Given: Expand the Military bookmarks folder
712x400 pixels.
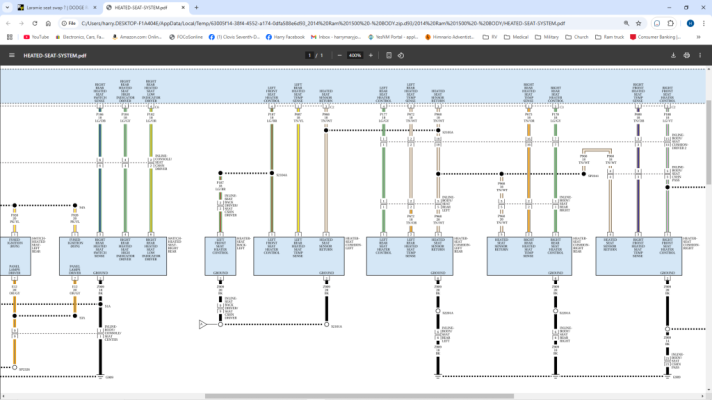Looking at the screenshot, I should pos(547,37).
